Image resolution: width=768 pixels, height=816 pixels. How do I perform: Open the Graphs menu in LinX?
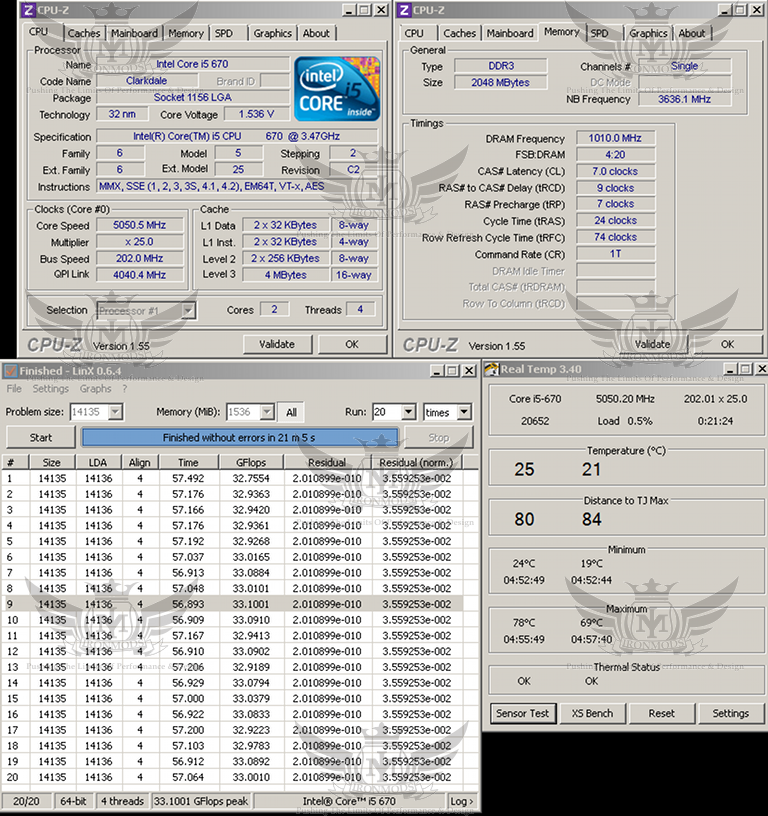pos(95,389)
